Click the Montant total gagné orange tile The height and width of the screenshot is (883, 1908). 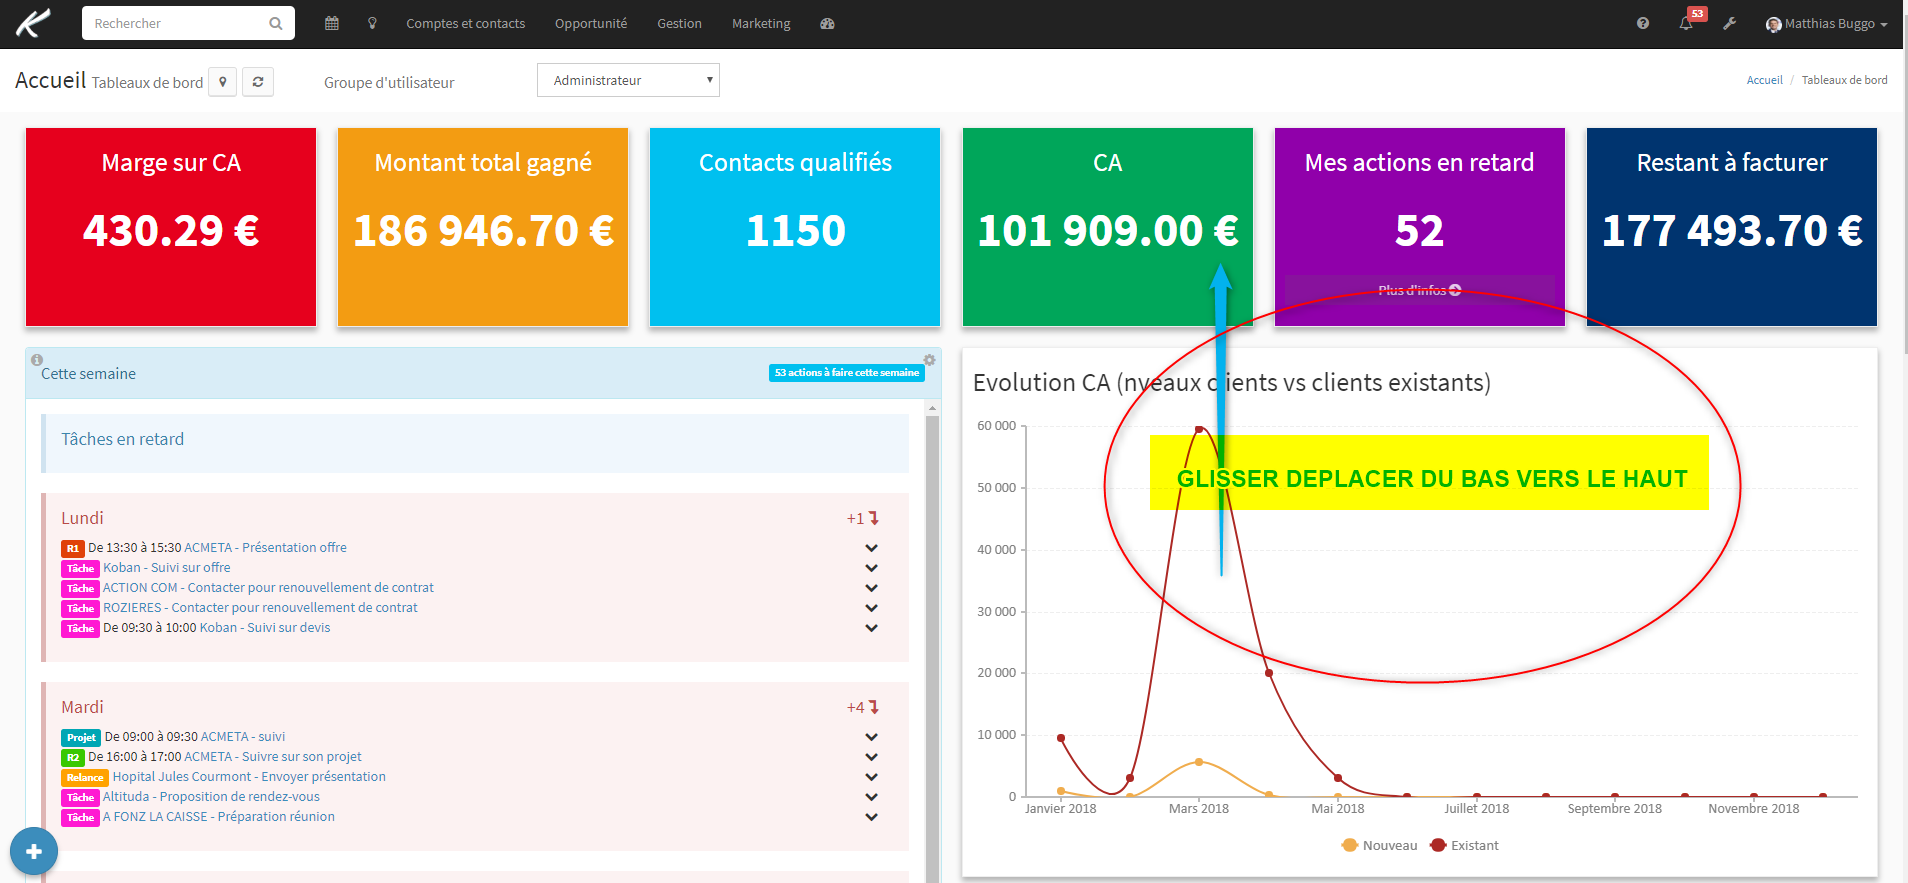(x=483, y=227)
